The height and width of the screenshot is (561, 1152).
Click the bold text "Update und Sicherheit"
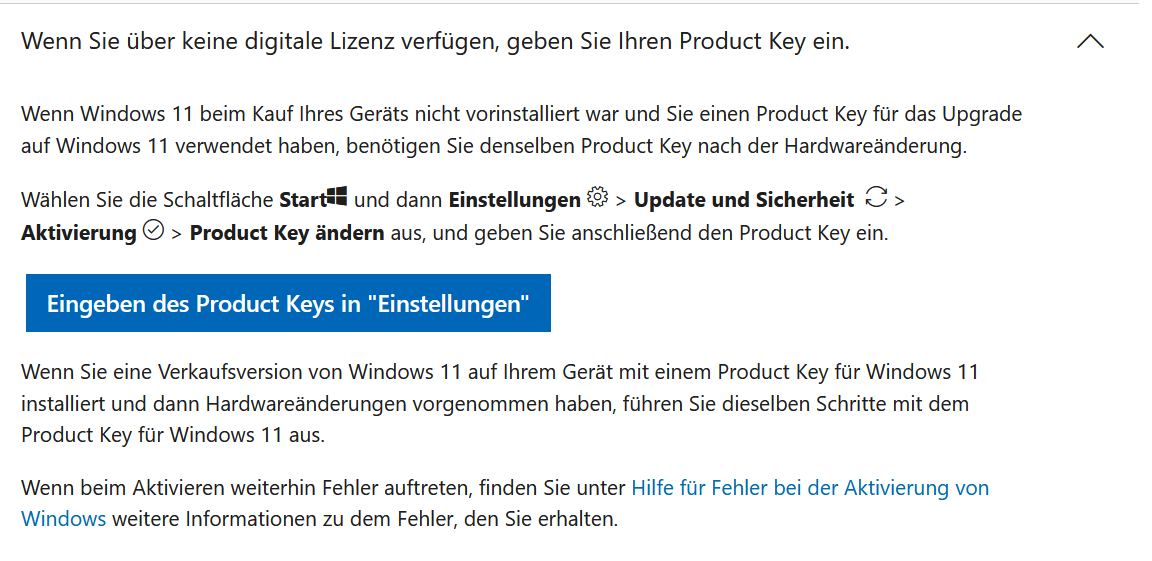(x=744, y=200)
